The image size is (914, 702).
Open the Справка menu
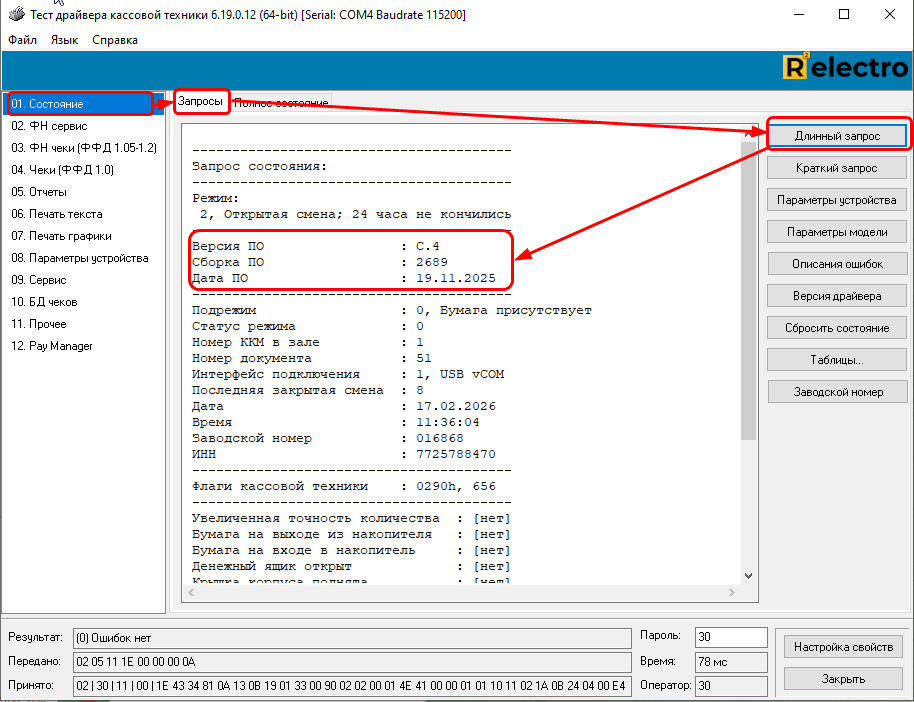click(x=115, y=40)
